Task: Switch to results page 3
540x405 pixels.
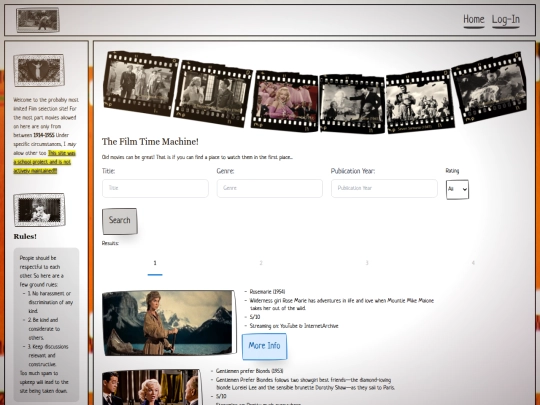Action: tap(367, 263)
